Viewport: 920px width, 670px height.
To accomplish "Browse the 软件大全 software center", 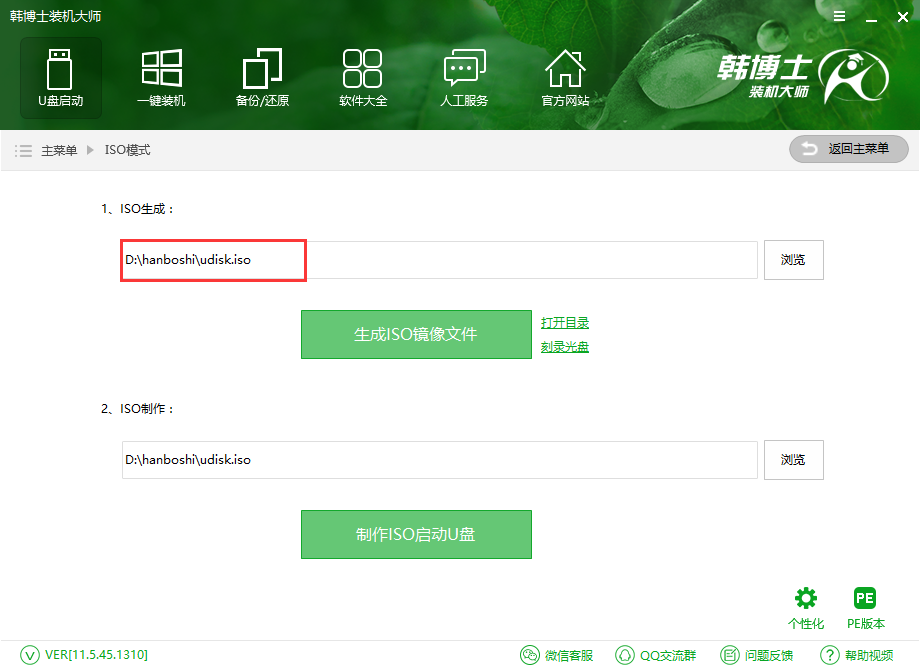I will coord(362,77).
